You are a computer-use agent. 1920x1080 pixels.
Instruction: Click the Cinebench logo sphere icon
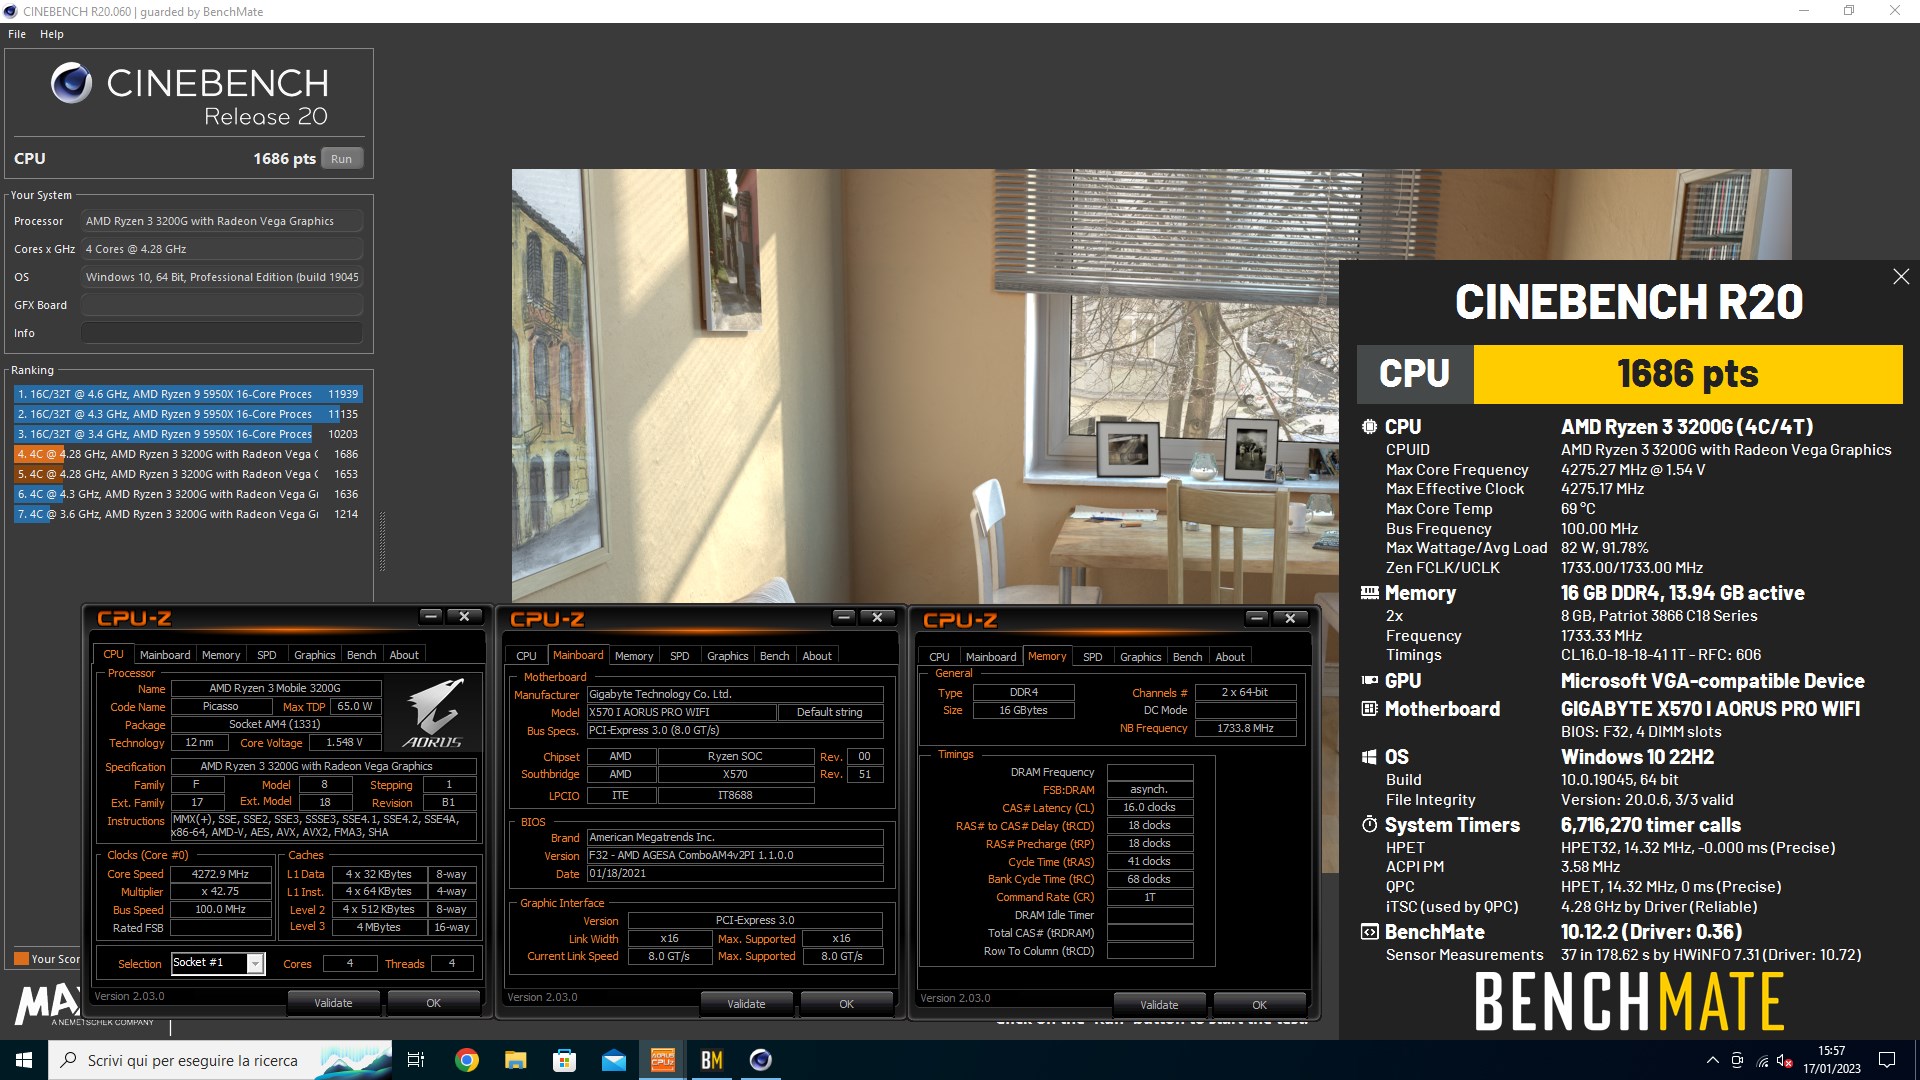click(72, 83)
